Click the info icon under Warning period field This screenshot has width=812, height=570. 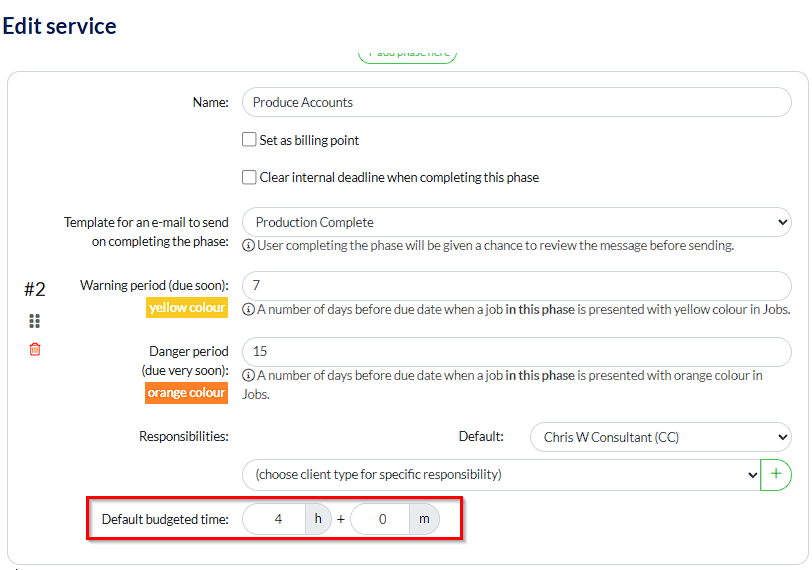(x=248, y=309)
